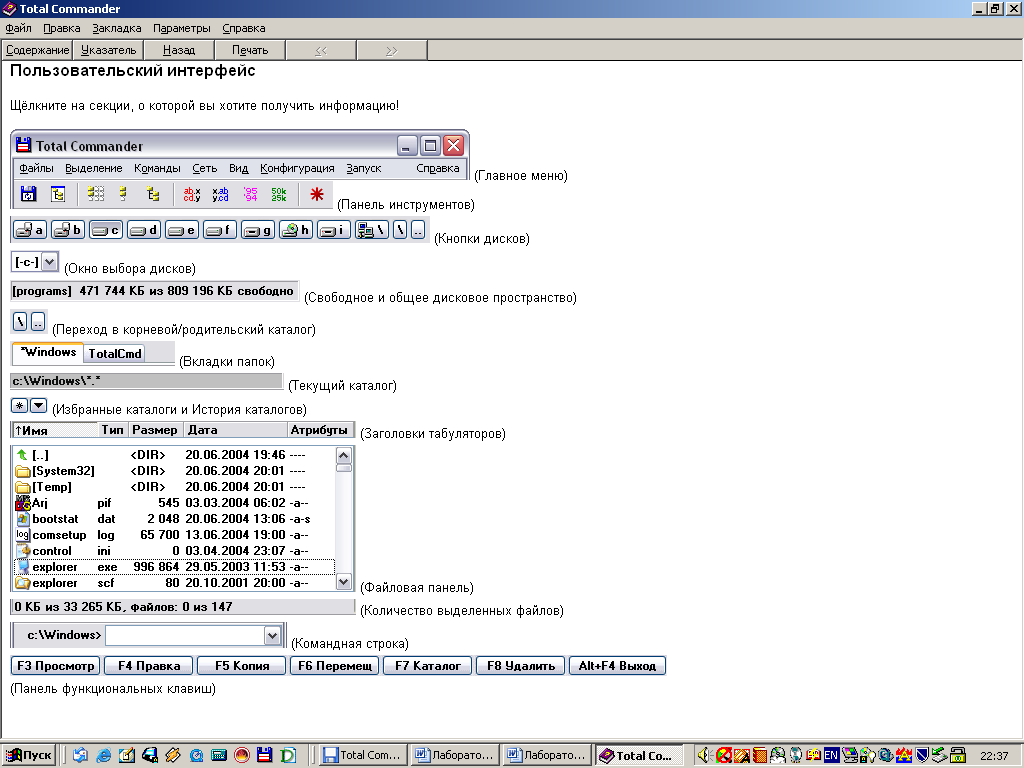Click the sort by name ab.x icon
The width and height of the screenshot is (1024, 768).
191,194
